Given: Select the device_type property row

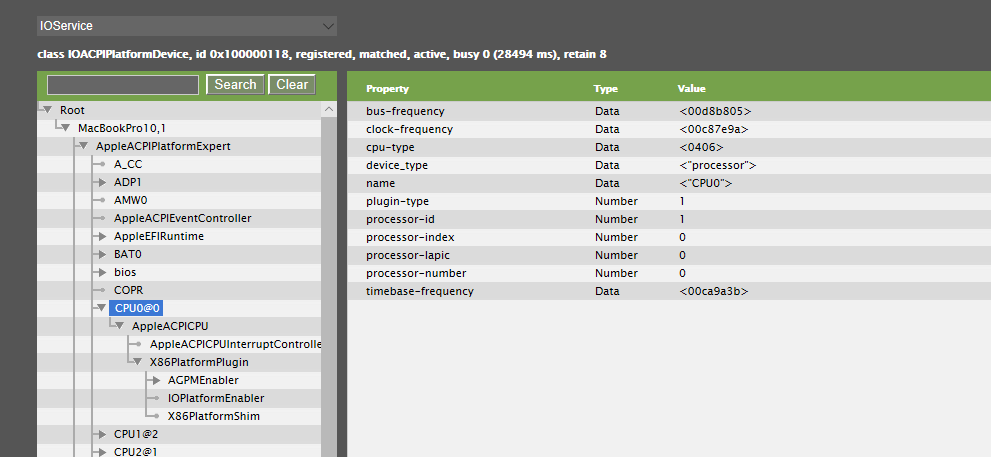Looking at the screenshot, I should click(x=669, y=165).
